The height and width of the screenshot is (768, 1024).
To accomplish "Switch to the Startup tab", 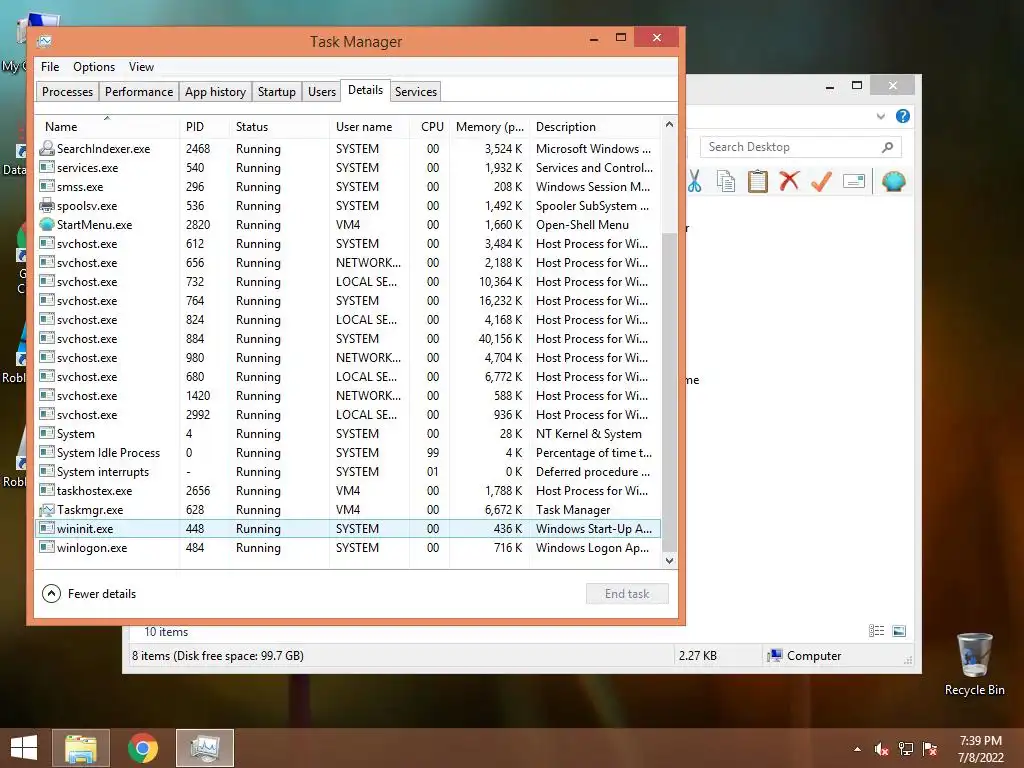I will coord(277,91).
